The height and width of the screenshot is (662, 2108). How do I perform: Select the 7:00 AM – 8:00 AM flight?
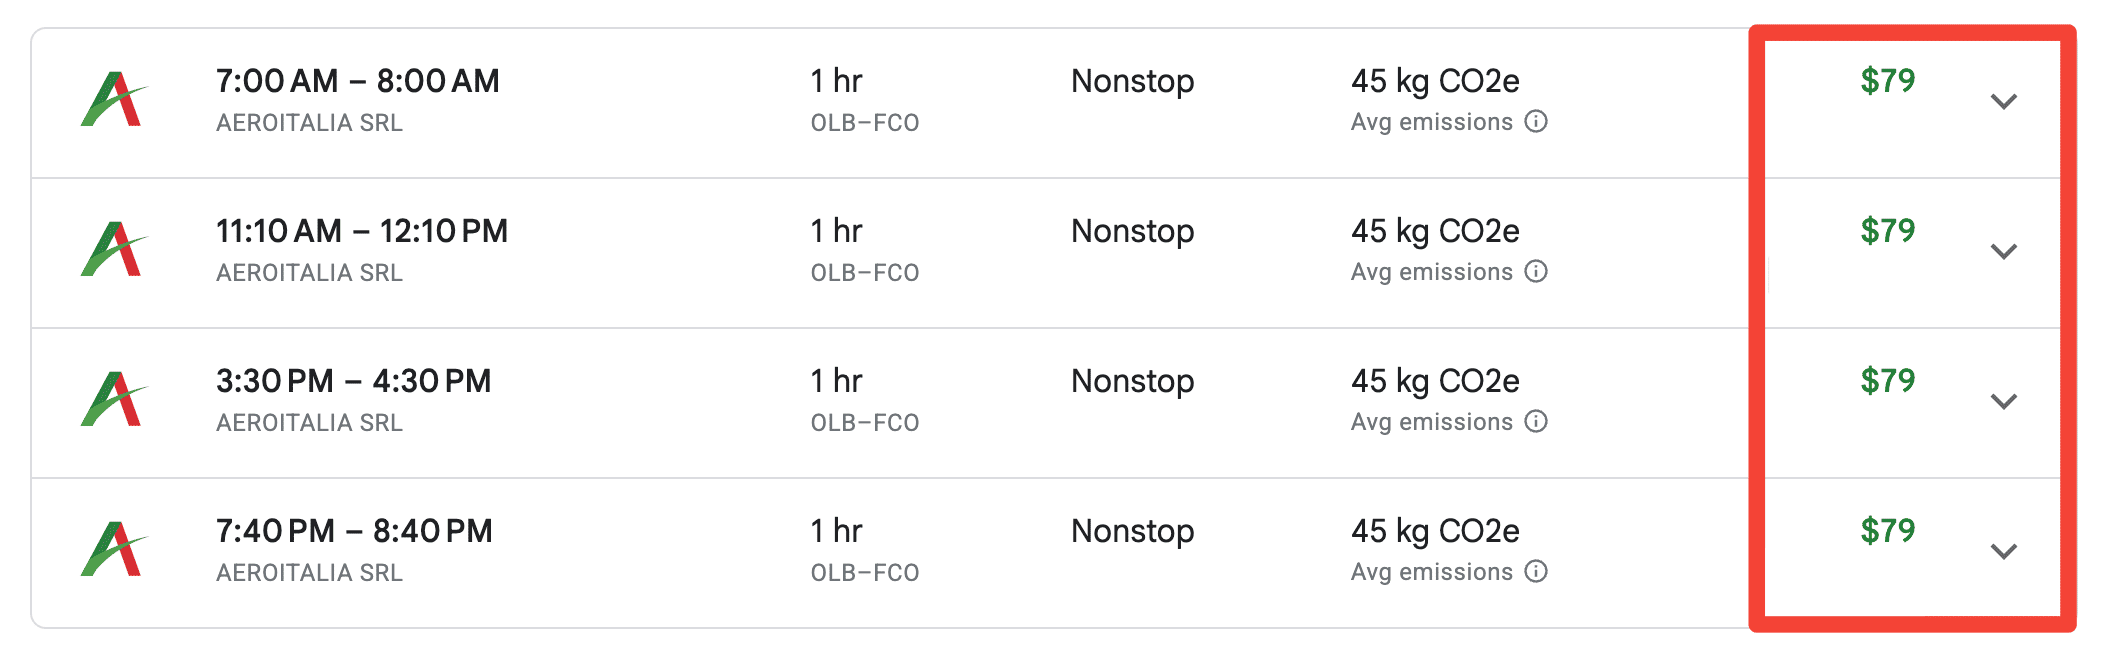1053,103
